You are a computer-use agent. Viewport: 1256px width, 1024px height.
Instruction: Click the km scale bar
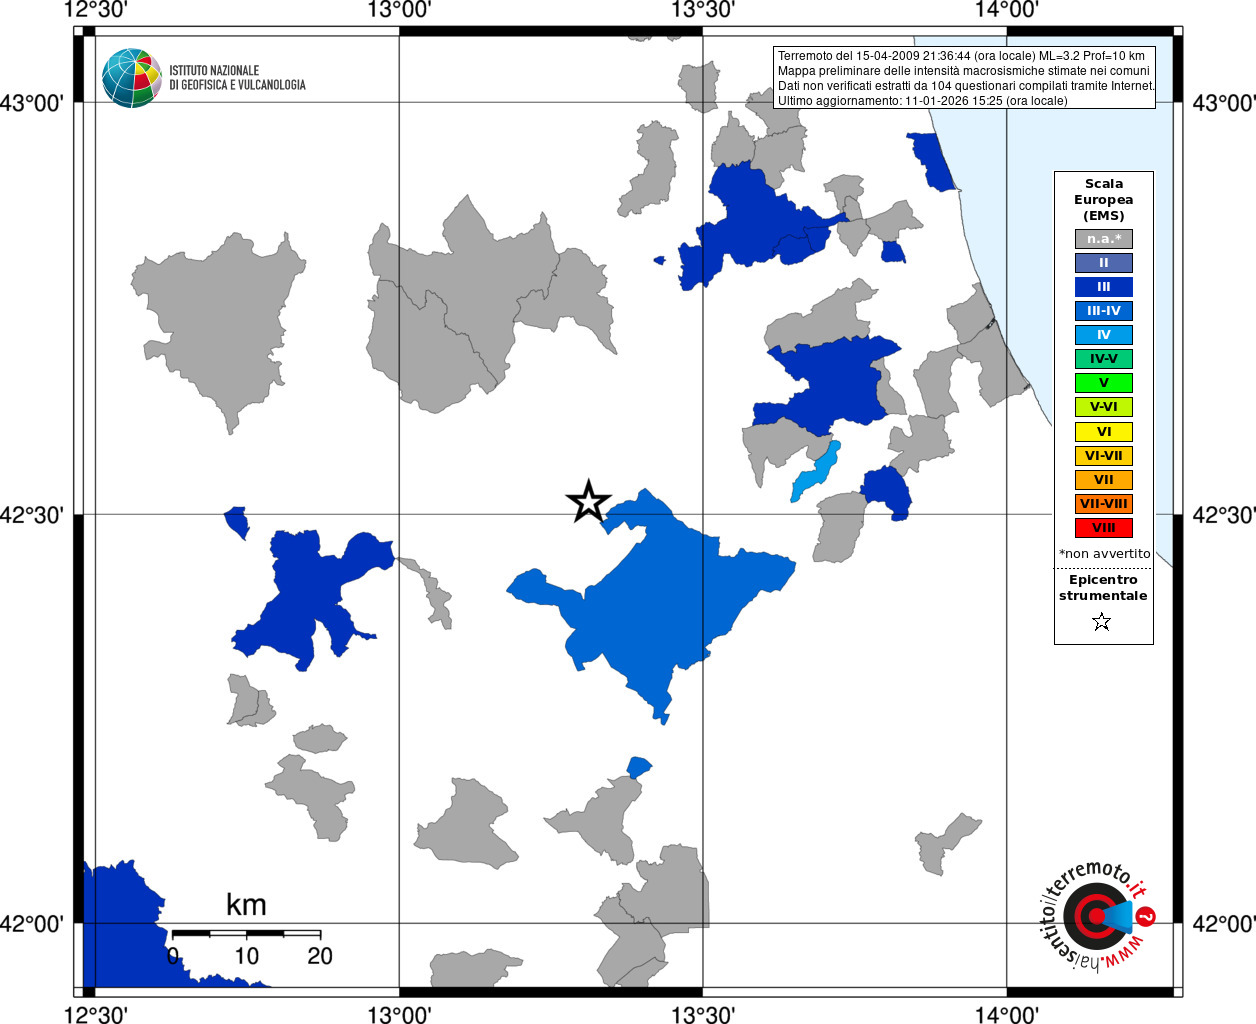[x=246, y=933]
